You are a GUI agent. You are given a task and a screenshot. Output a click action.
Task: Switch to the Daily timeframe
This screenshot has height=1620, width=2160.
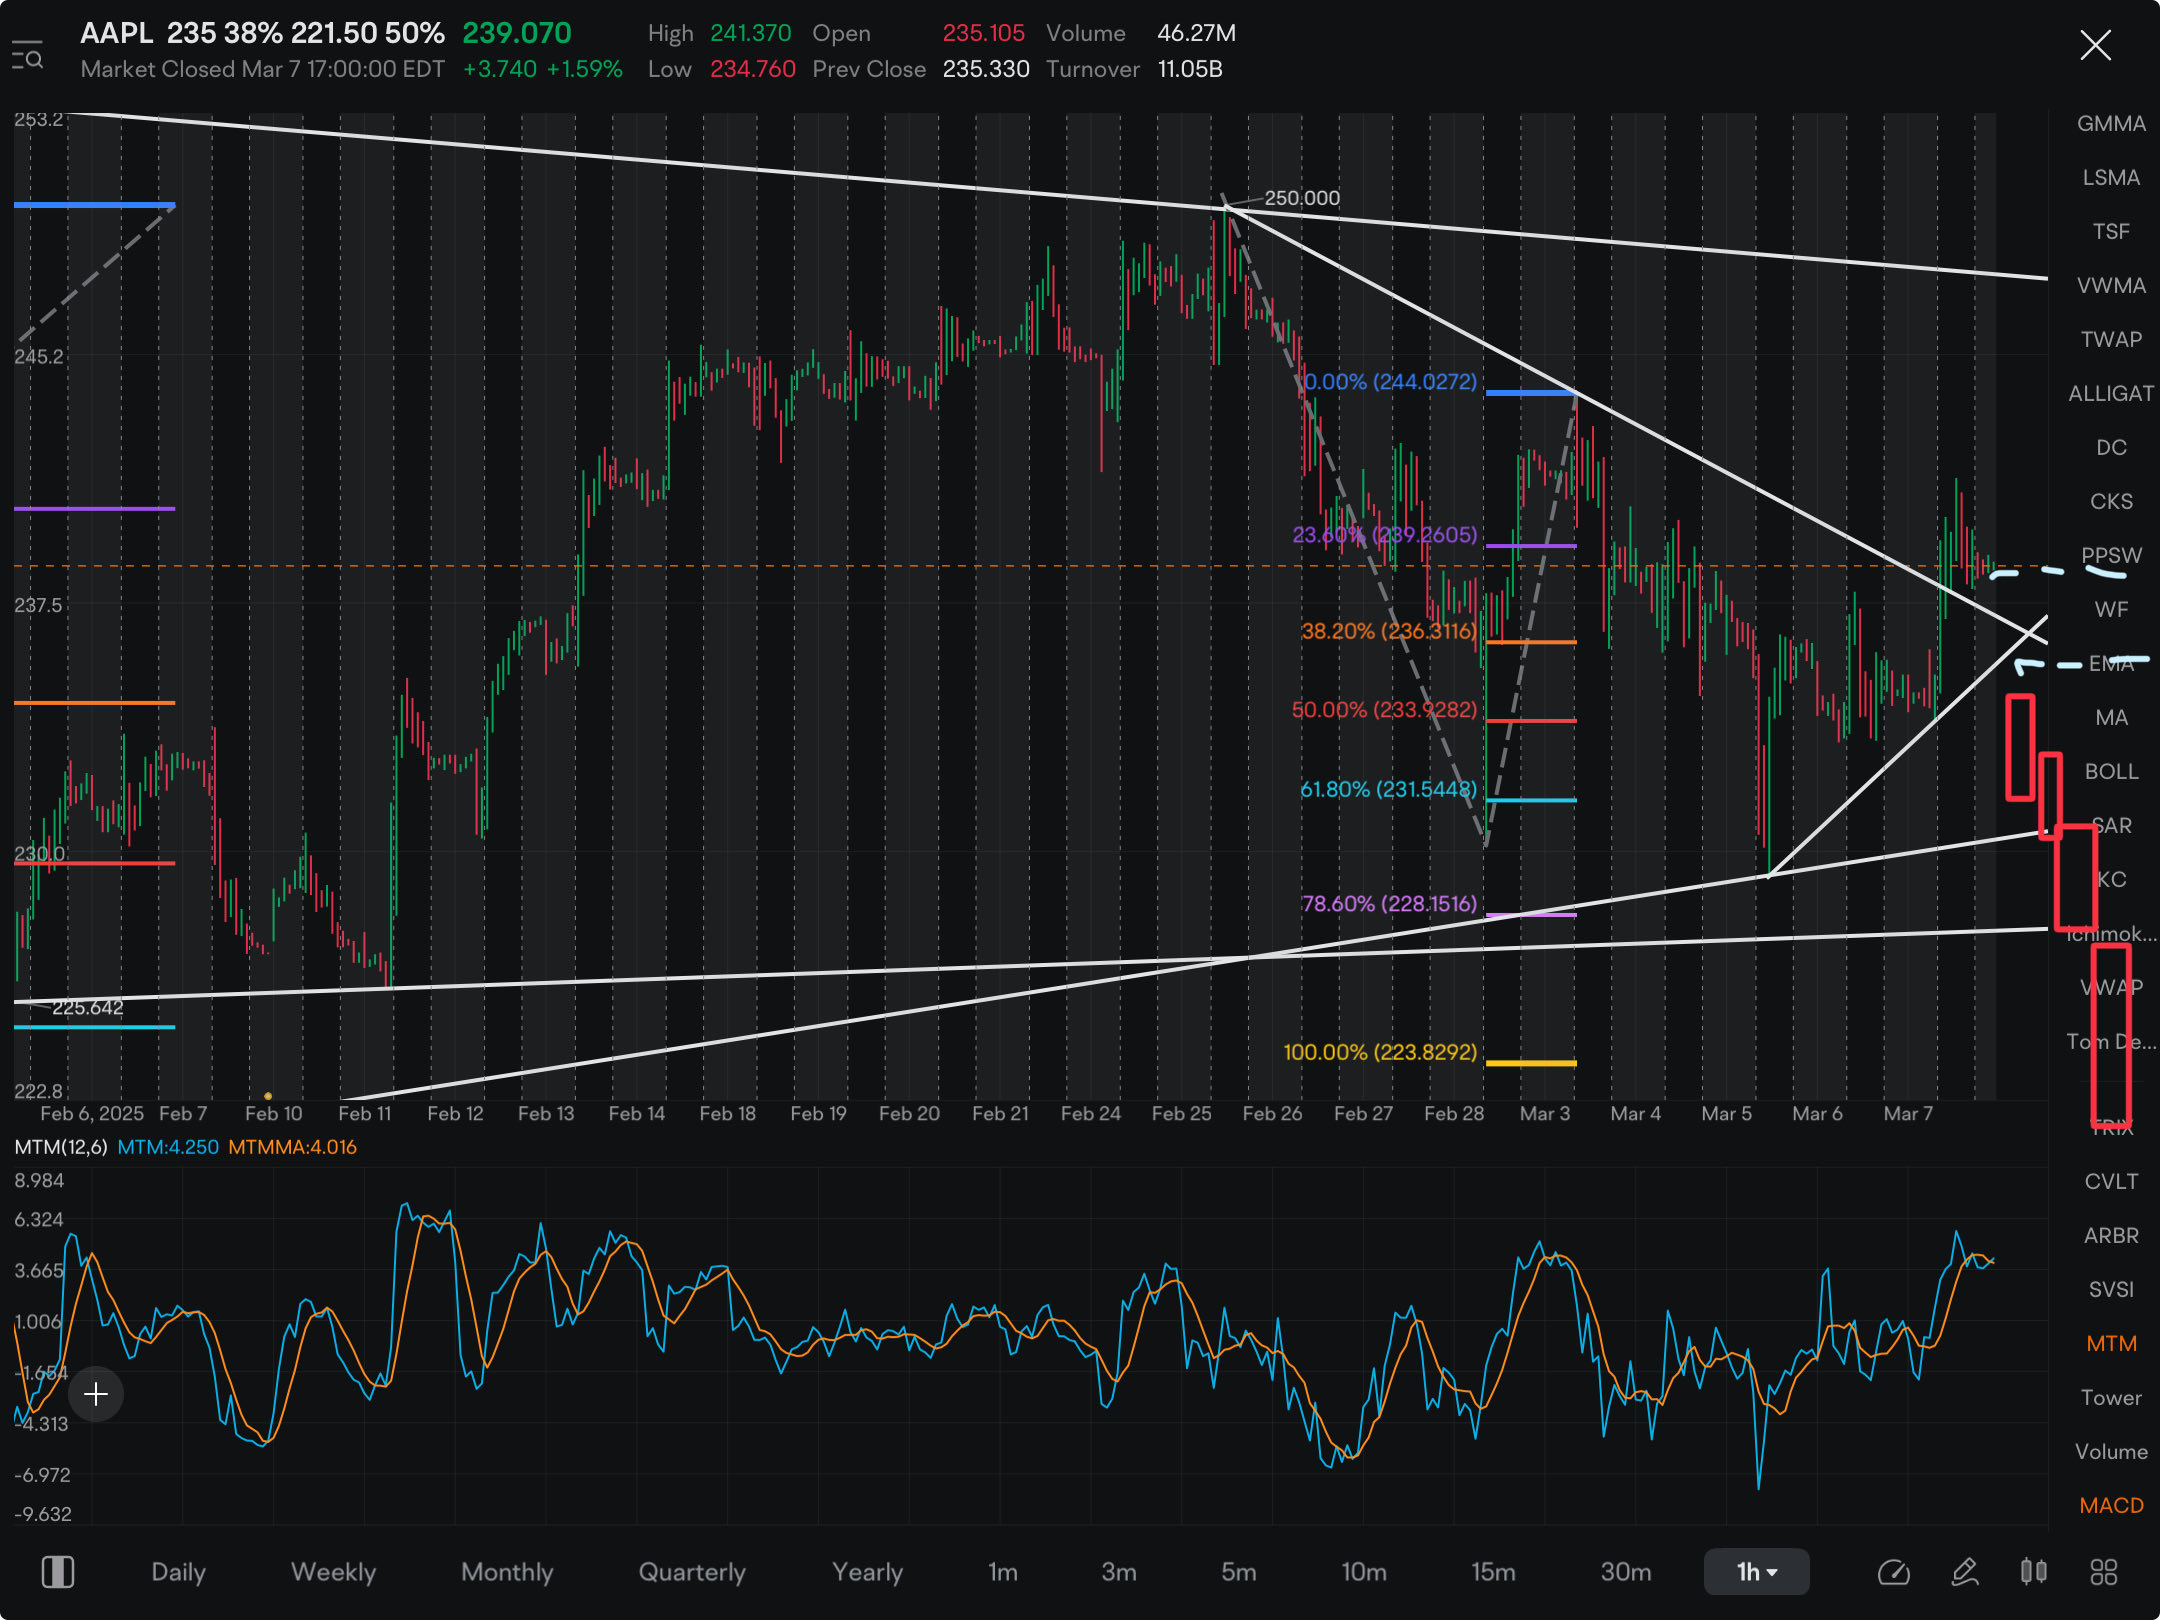tap(178, 1572)
